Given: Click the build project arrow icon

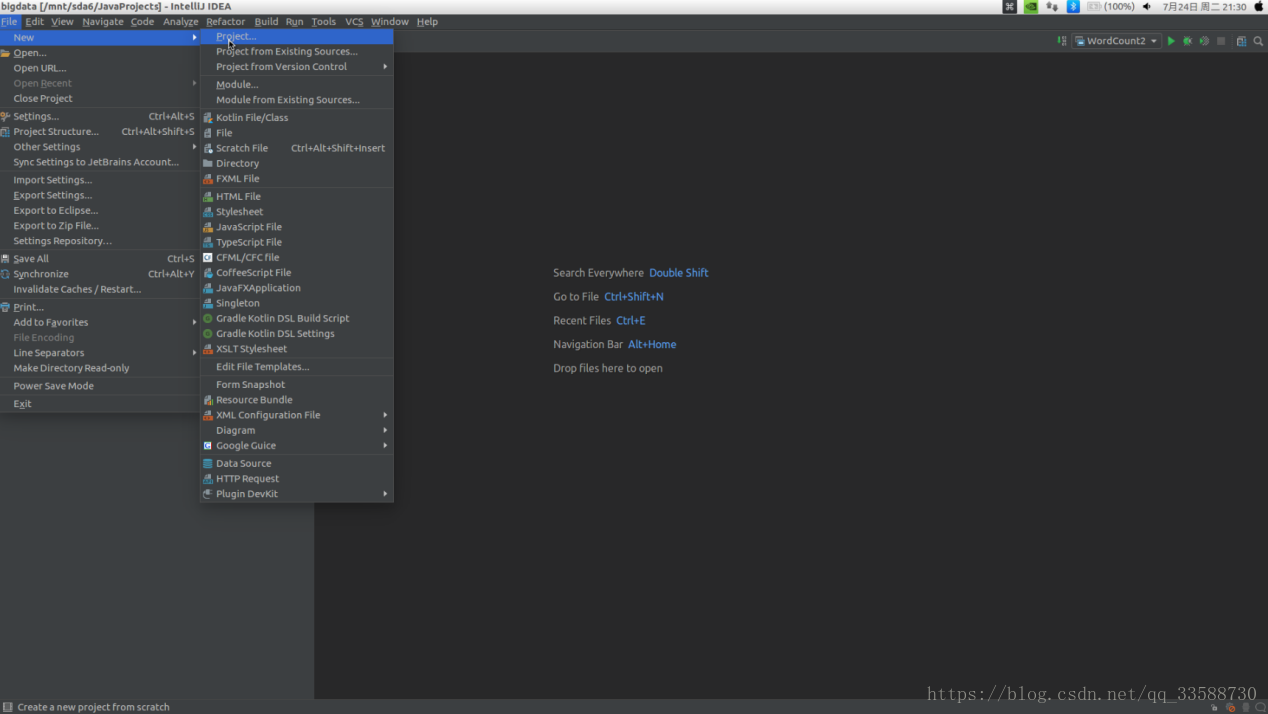Looking at the screenshot, I should click(1061, 41).
